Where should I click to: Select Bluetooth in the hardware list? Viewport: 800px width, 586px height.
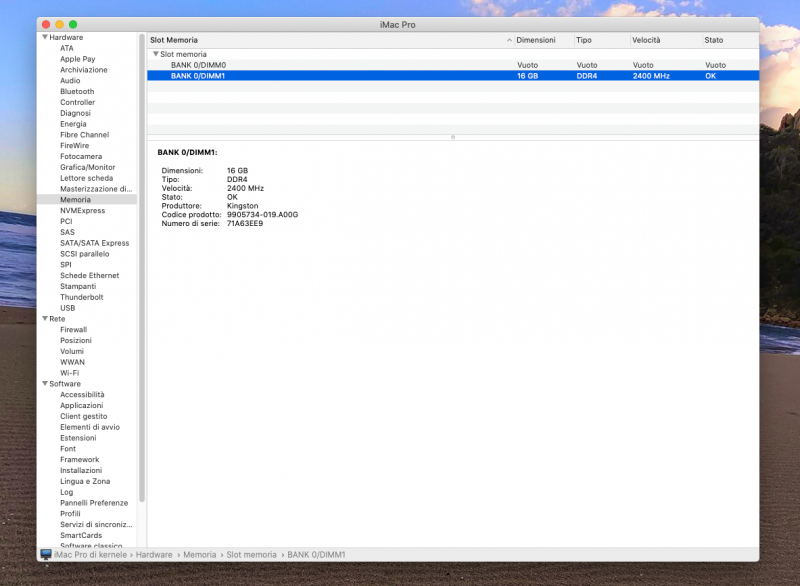point(77,92)
